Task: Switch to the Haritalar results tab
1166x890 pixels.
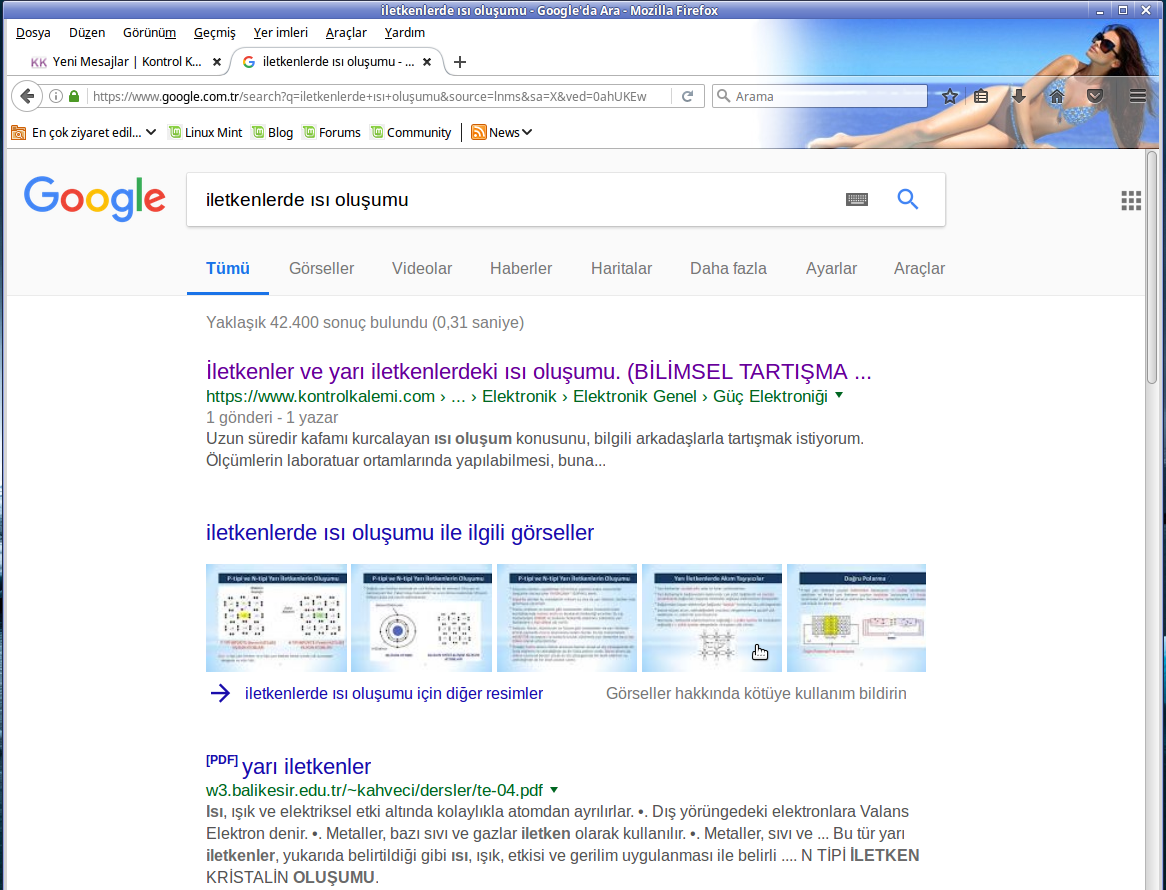Action: (621, 268)
